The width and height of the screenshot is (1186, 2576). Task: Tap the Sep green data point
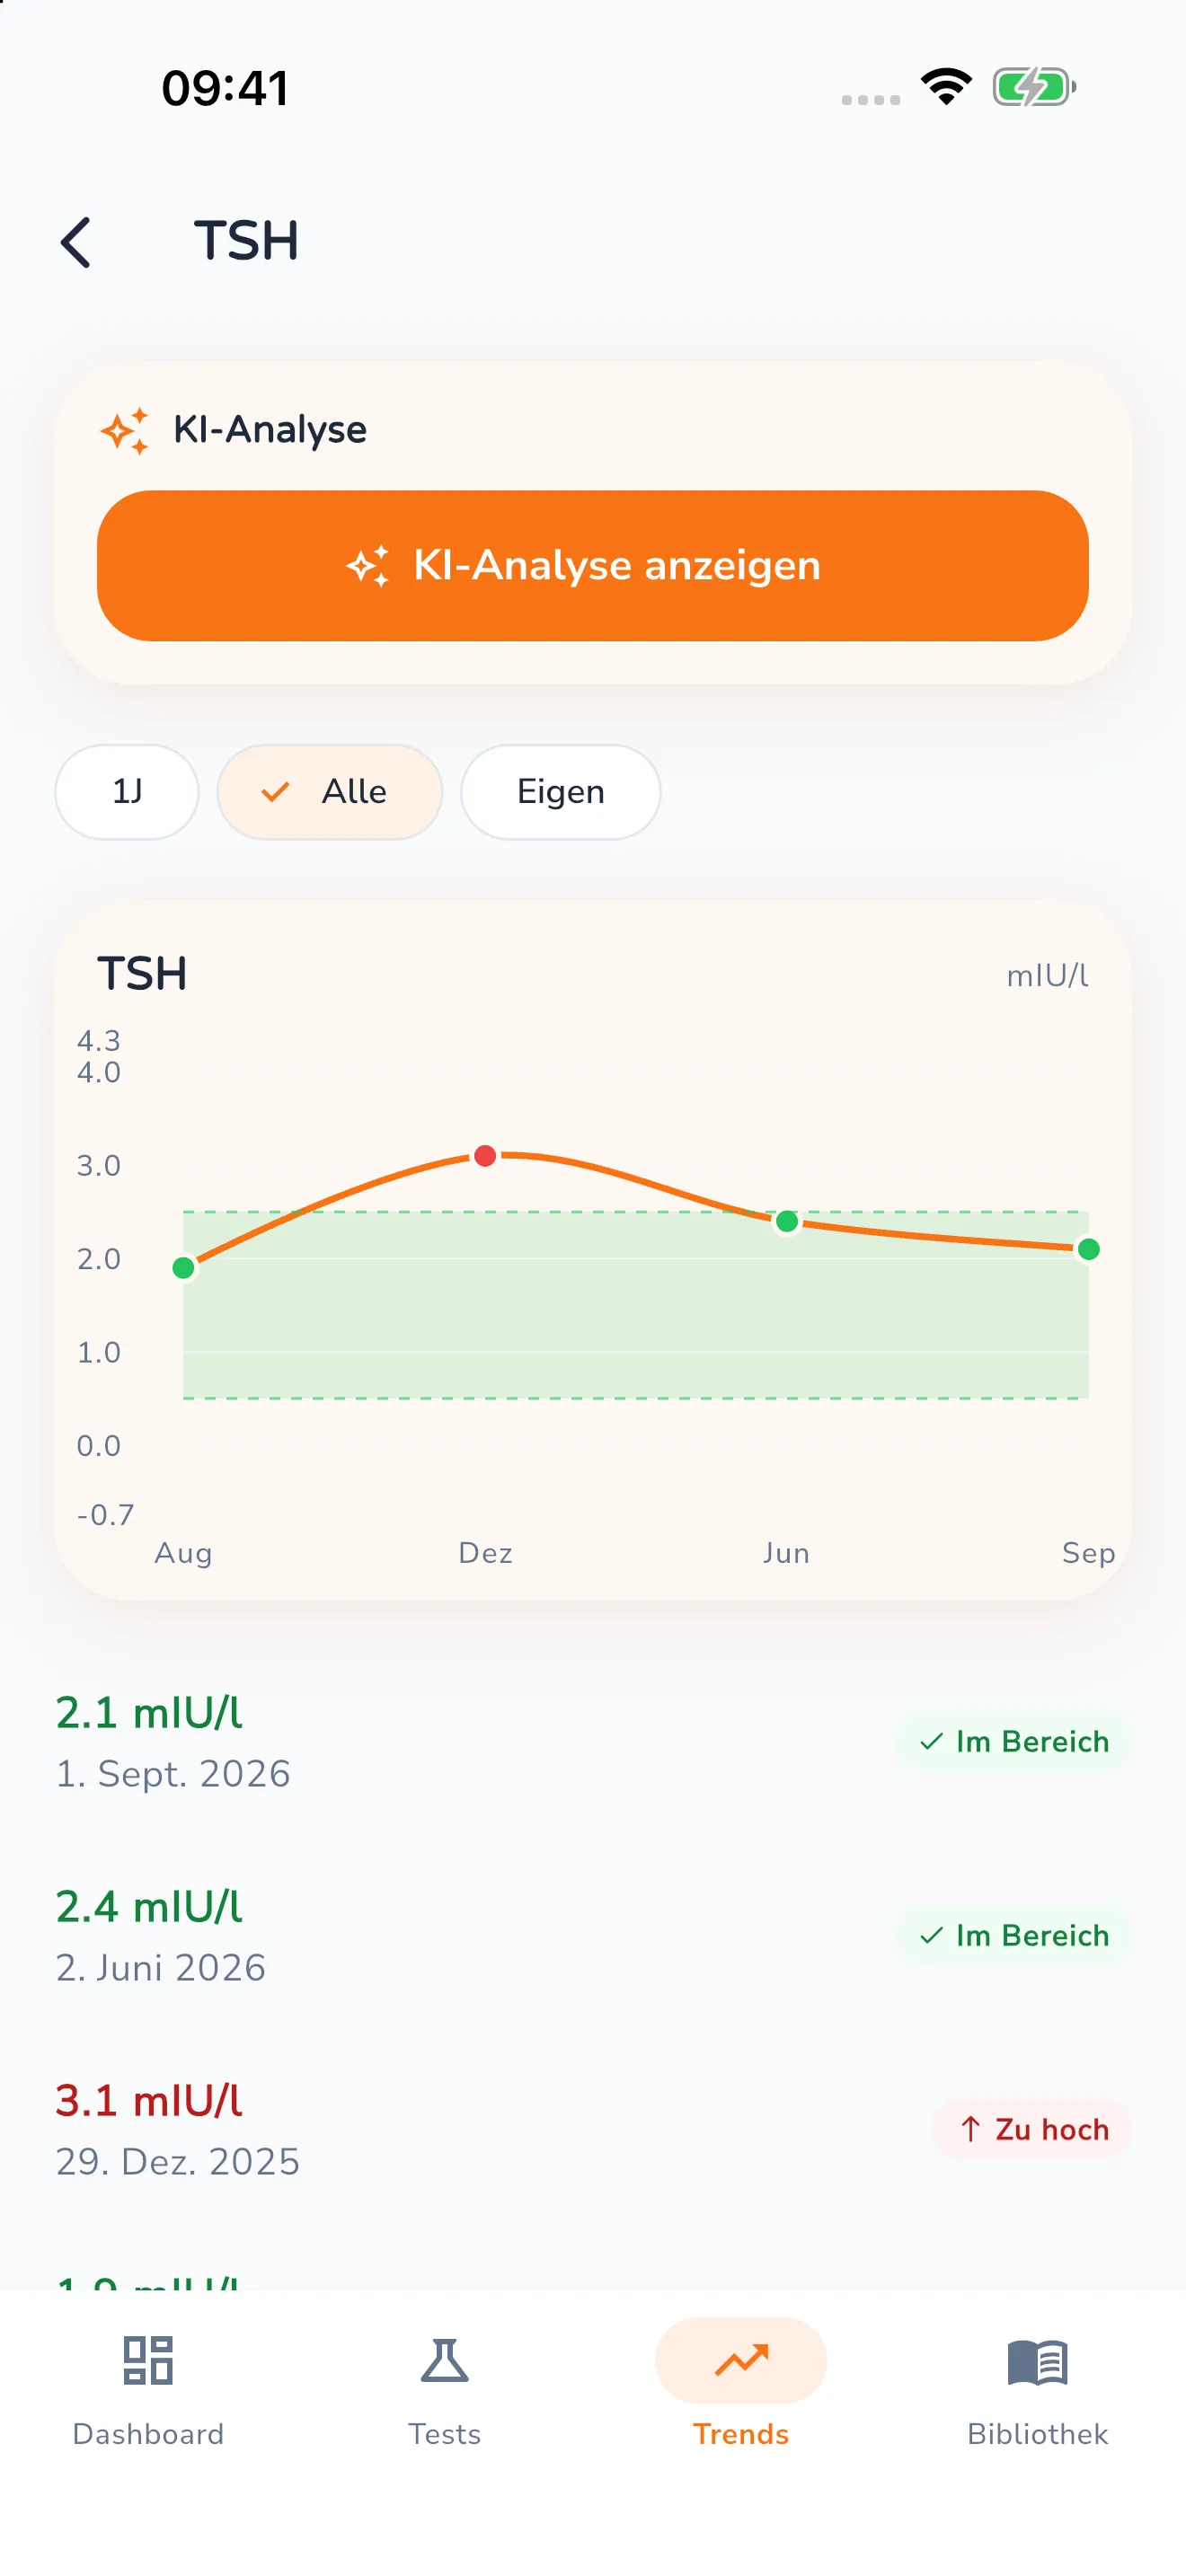point(1089,1249)
